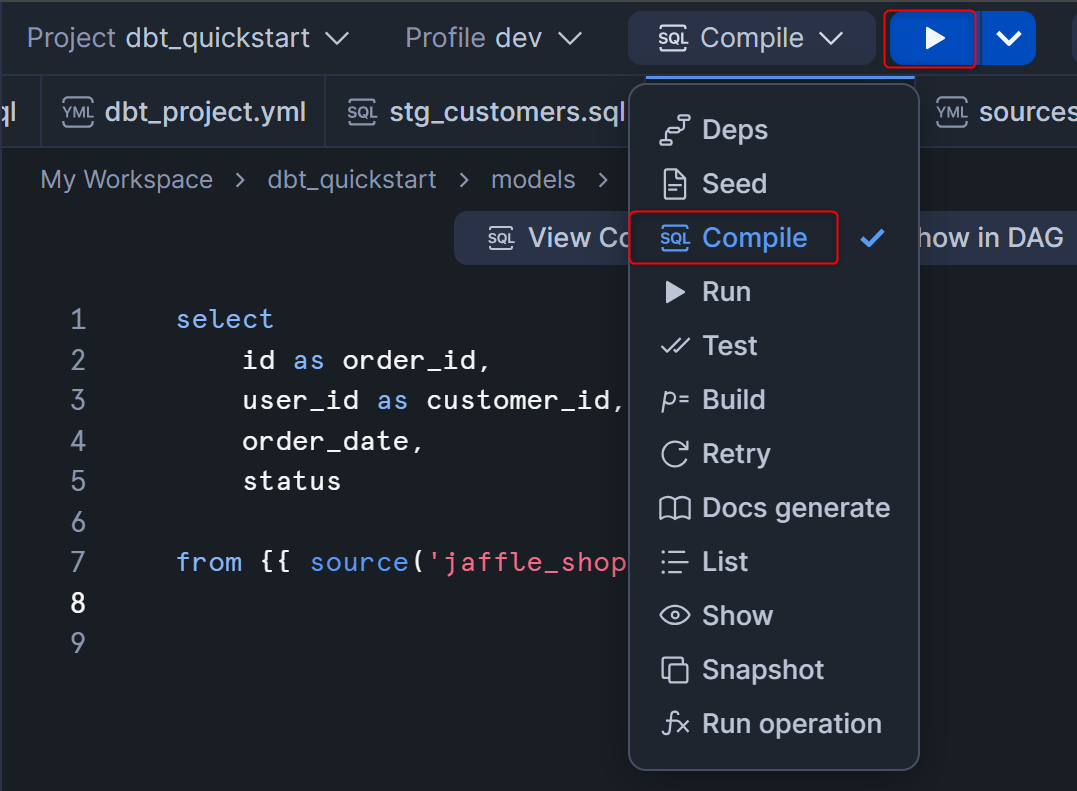Viewport: 1077px width, 791px height.
Task: Click the Deps command icon
Action: coord(675,130)
